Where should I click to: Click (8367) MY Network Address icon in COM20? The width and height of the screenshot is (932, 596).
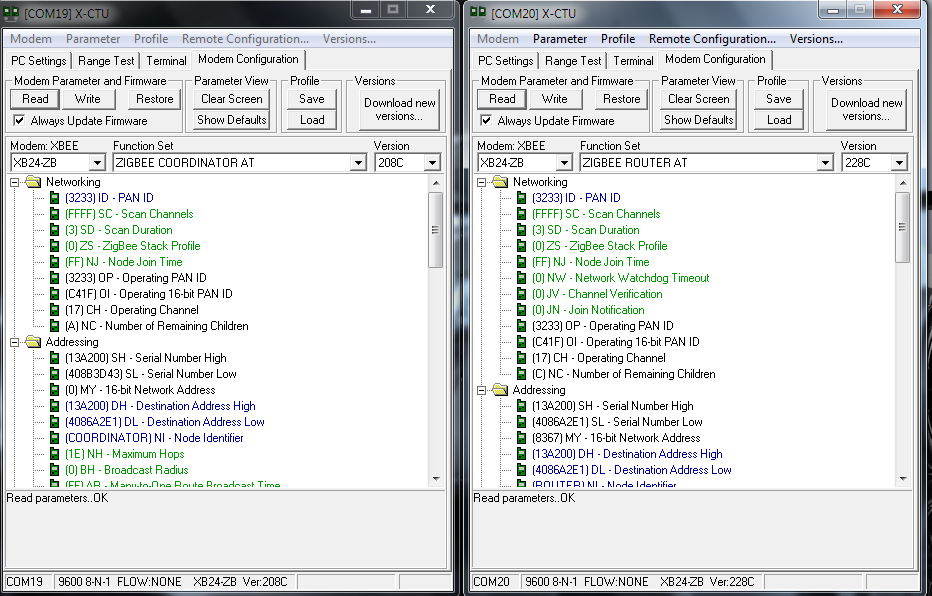pyautogui.click(x=521, y=439)
